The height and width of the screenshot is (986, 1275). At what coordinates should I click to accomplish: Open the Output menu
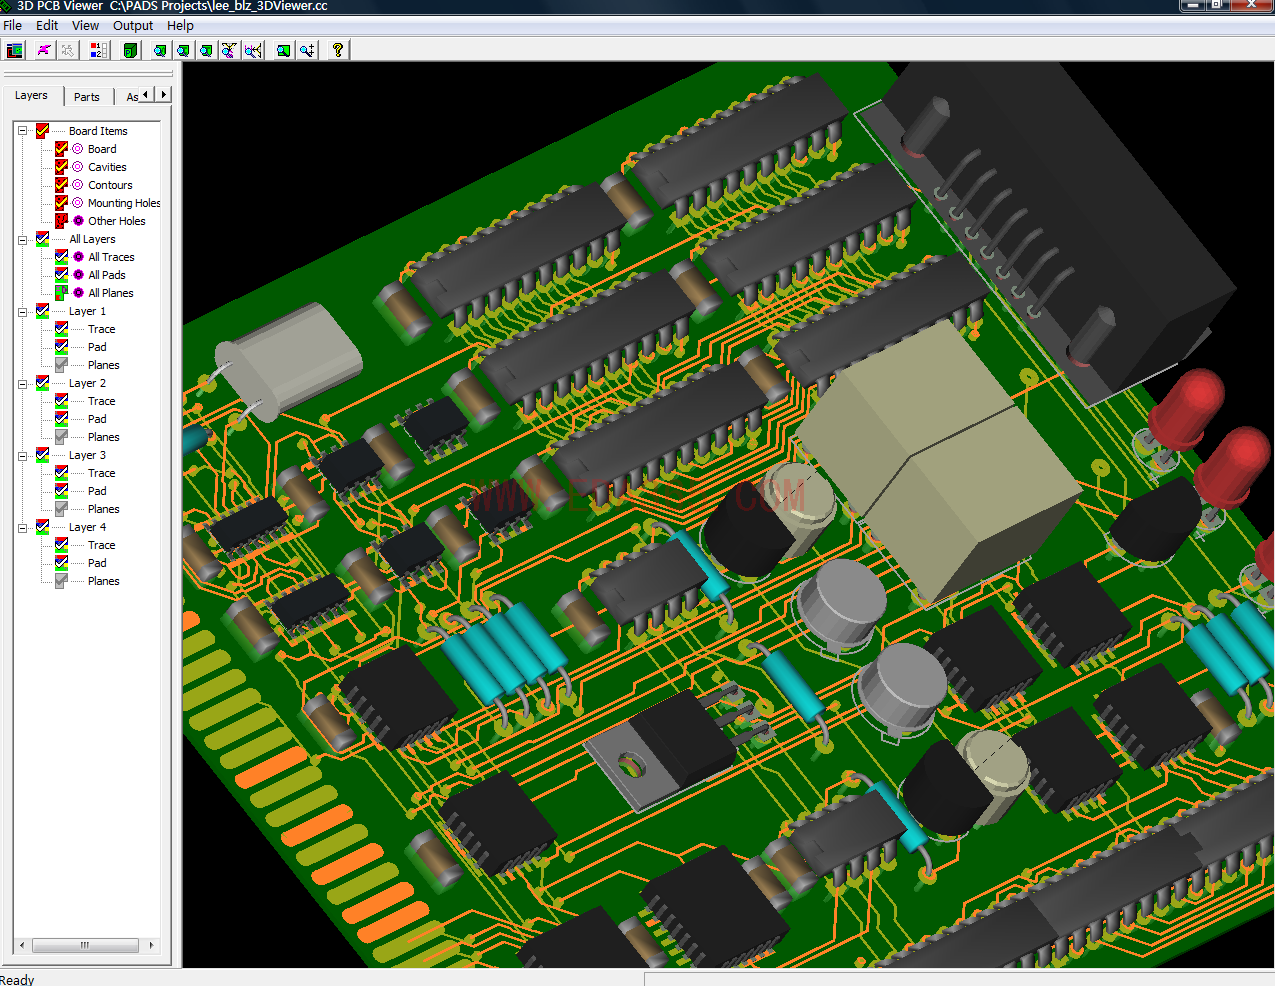click(x=133, y=26)
